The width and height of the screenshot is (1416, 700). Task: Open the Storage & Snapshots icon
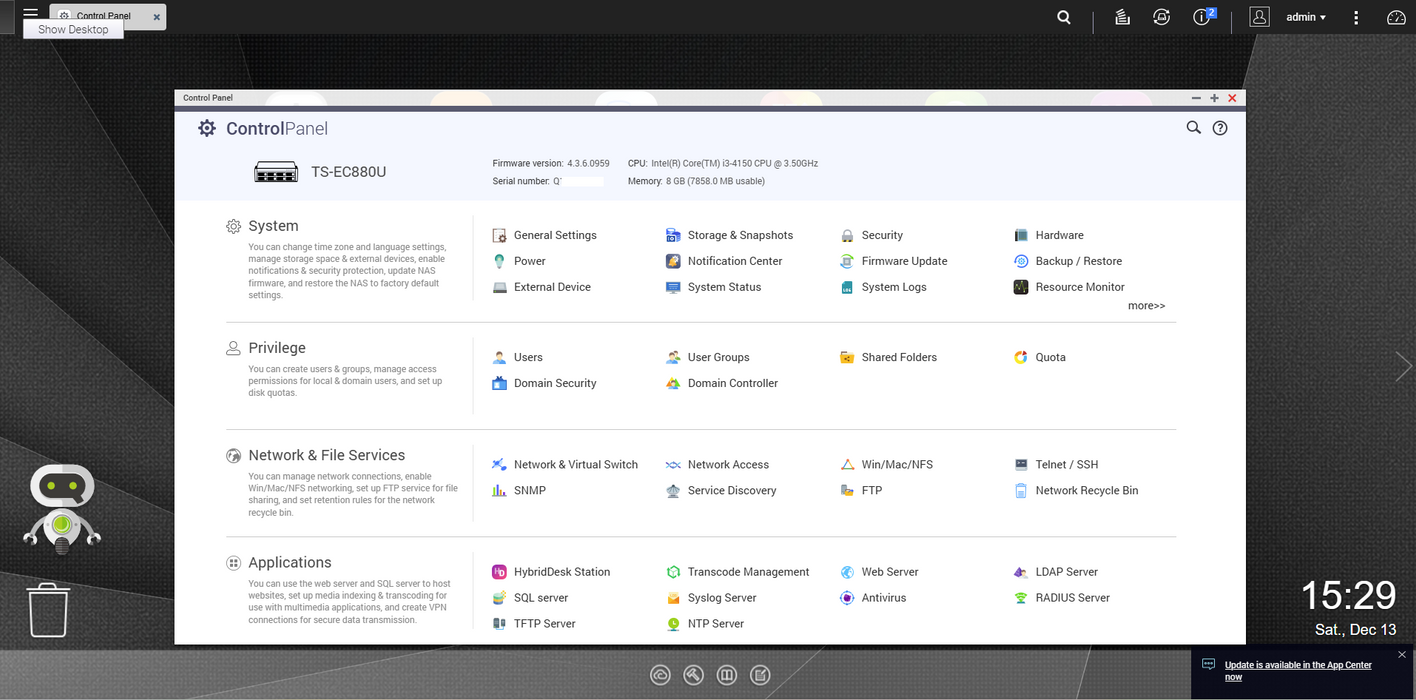click(673, 235)
